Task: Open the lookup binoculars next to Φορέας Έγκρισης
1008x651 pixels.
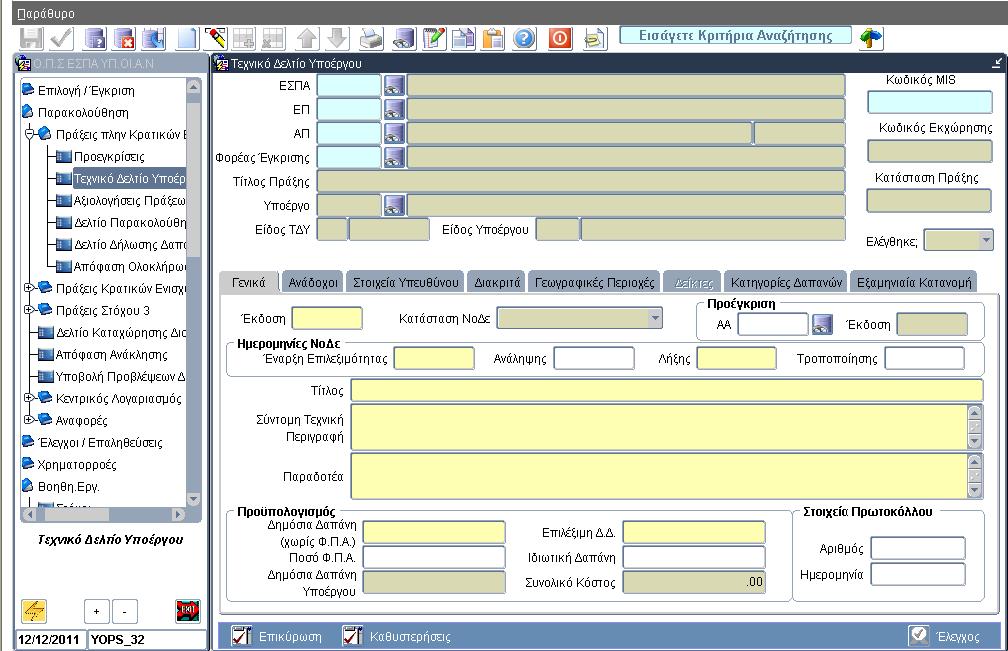Action: 394,157
